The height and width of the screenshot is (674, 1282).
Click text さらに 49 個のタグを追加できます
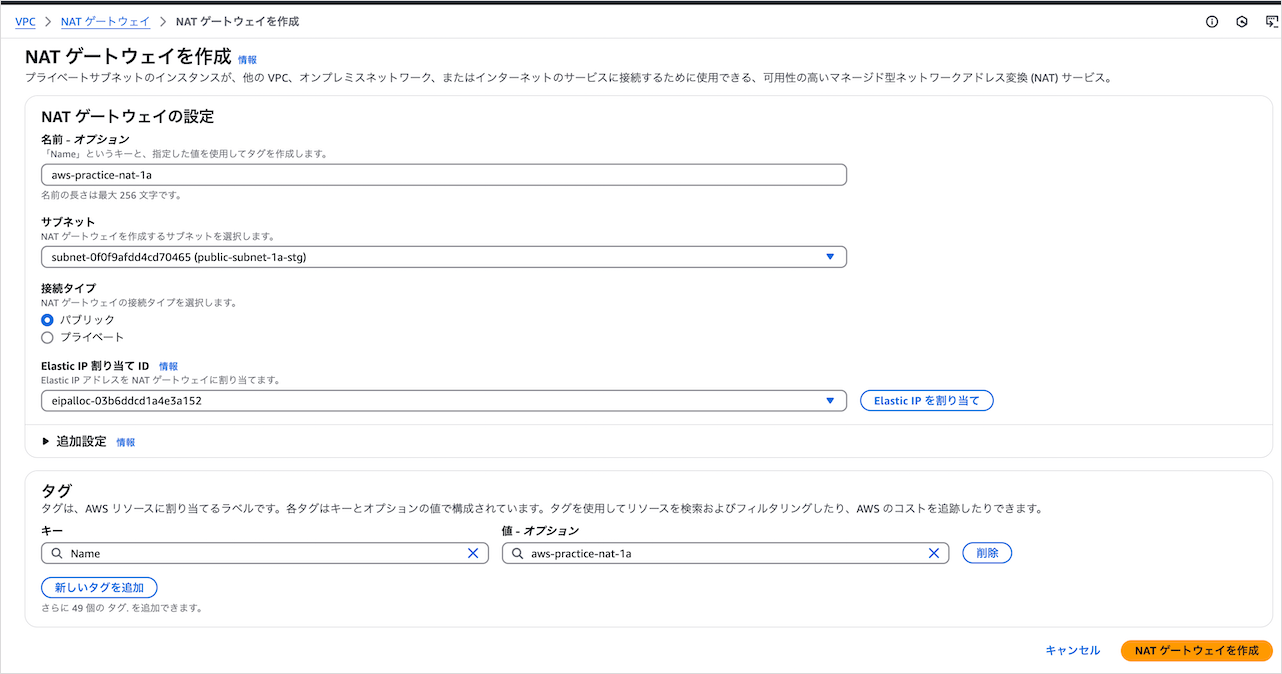click(121, 607)
